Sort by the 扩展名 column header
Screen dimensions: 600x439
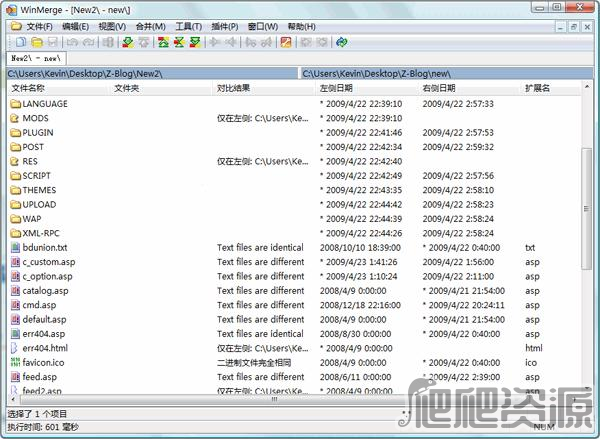coord(550,88)
